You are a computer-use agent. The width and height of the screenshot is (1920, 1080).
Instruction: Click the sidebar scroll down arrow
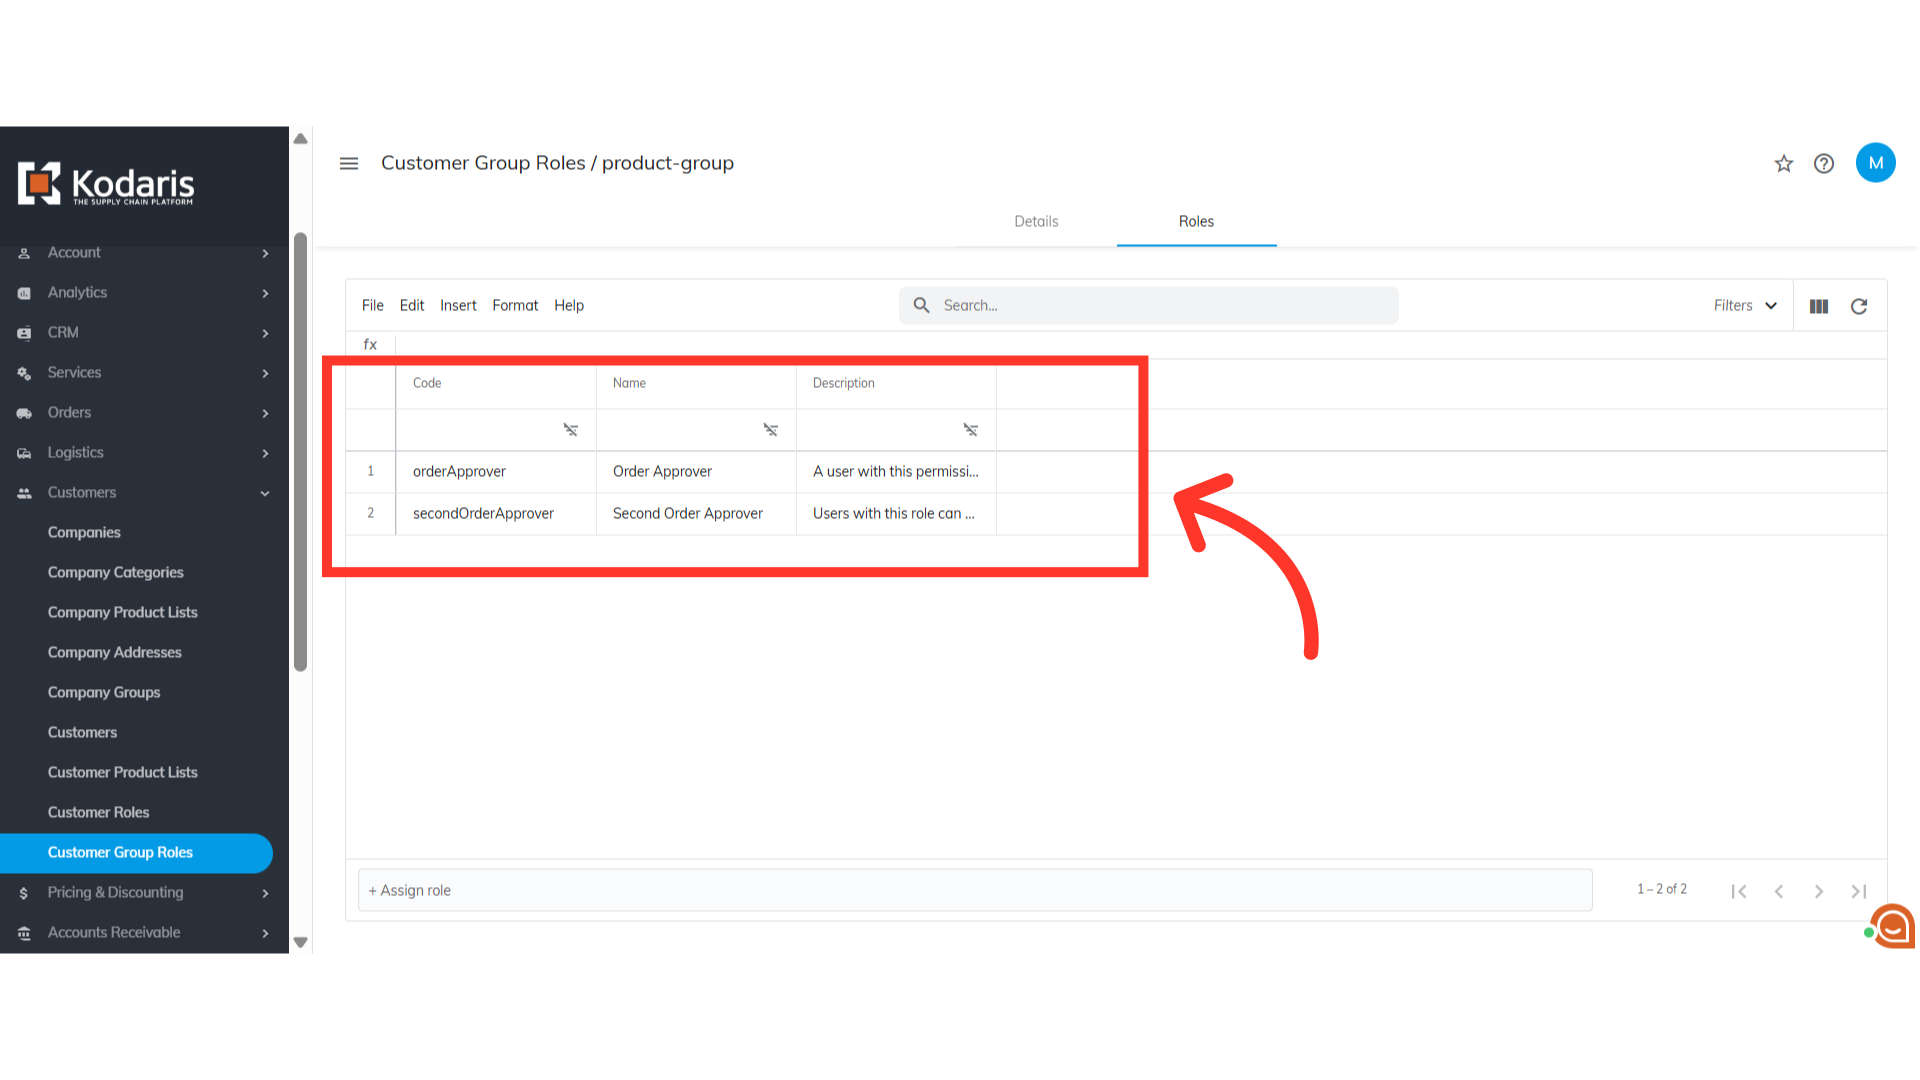coord(300,942)
